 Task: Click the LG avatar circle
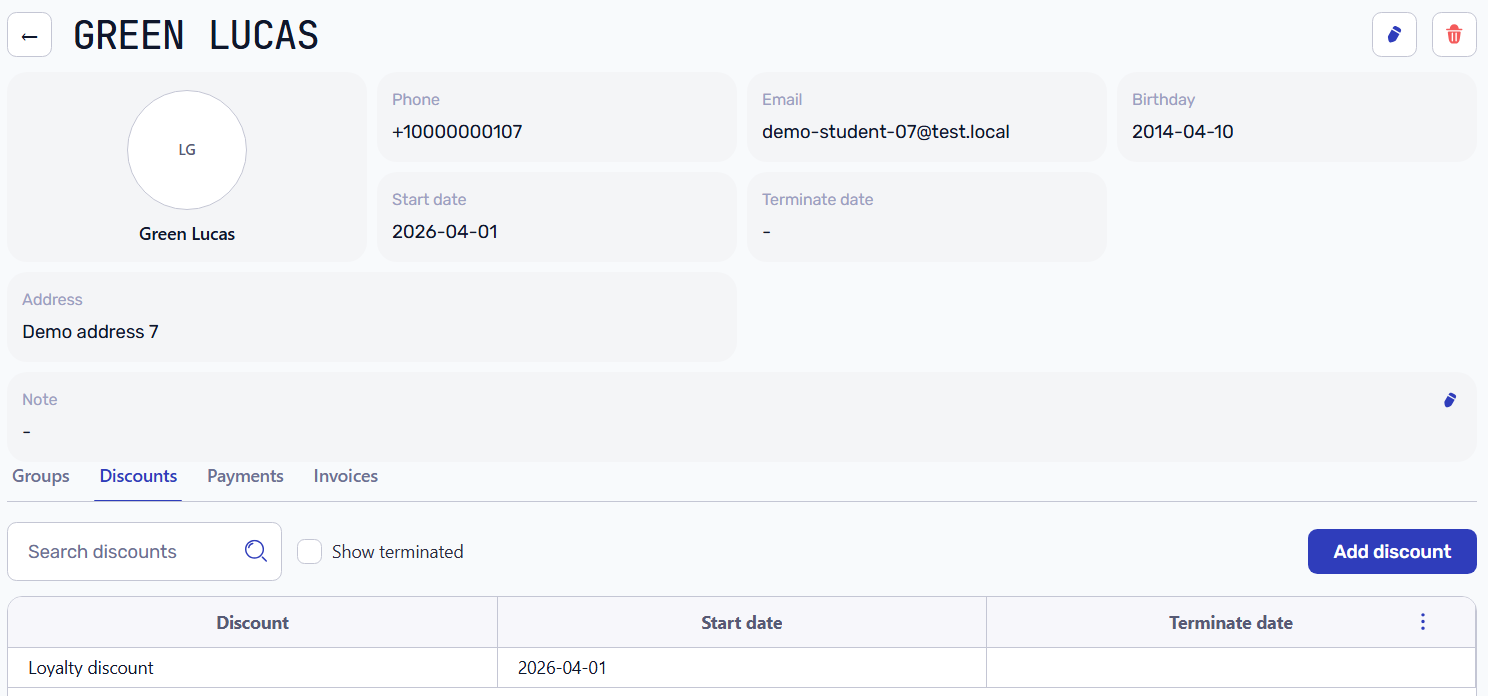click(187, 150)
